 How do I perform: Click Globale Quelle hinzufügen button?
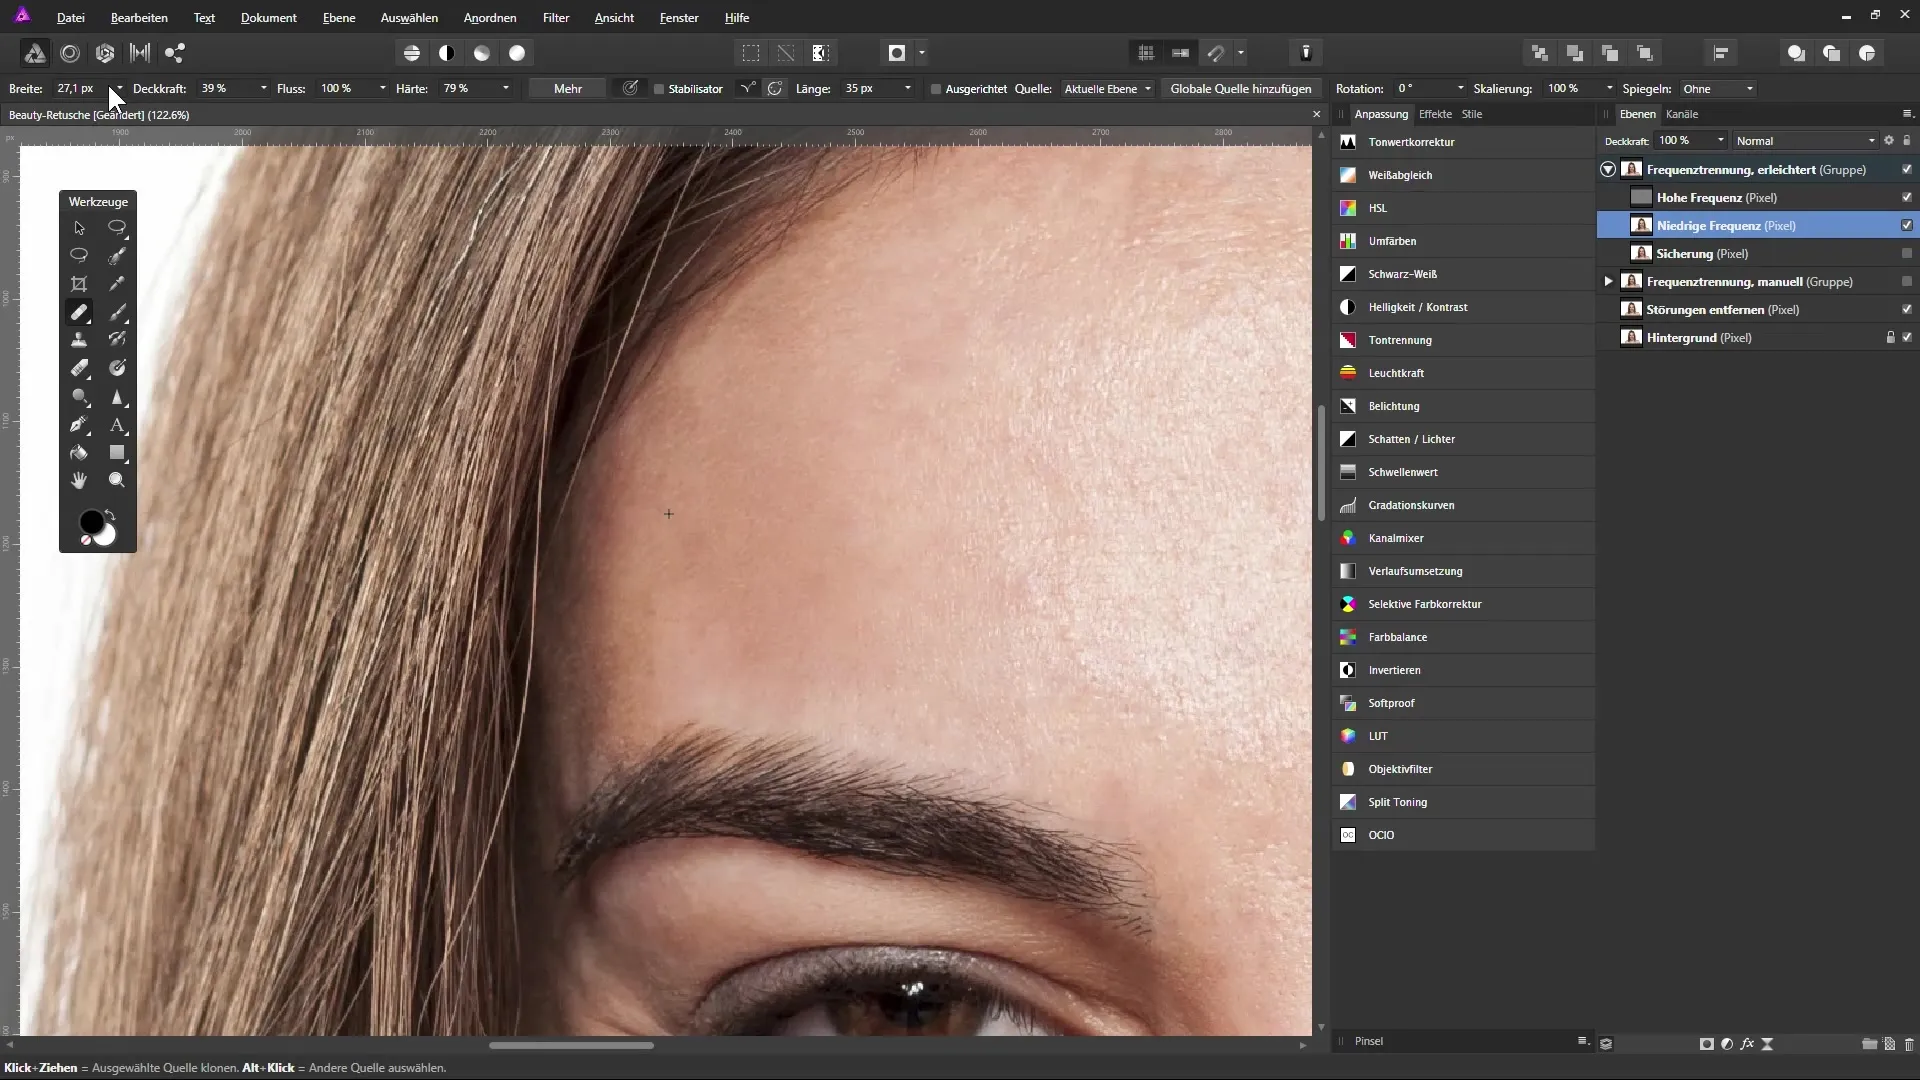(1241, 89)
